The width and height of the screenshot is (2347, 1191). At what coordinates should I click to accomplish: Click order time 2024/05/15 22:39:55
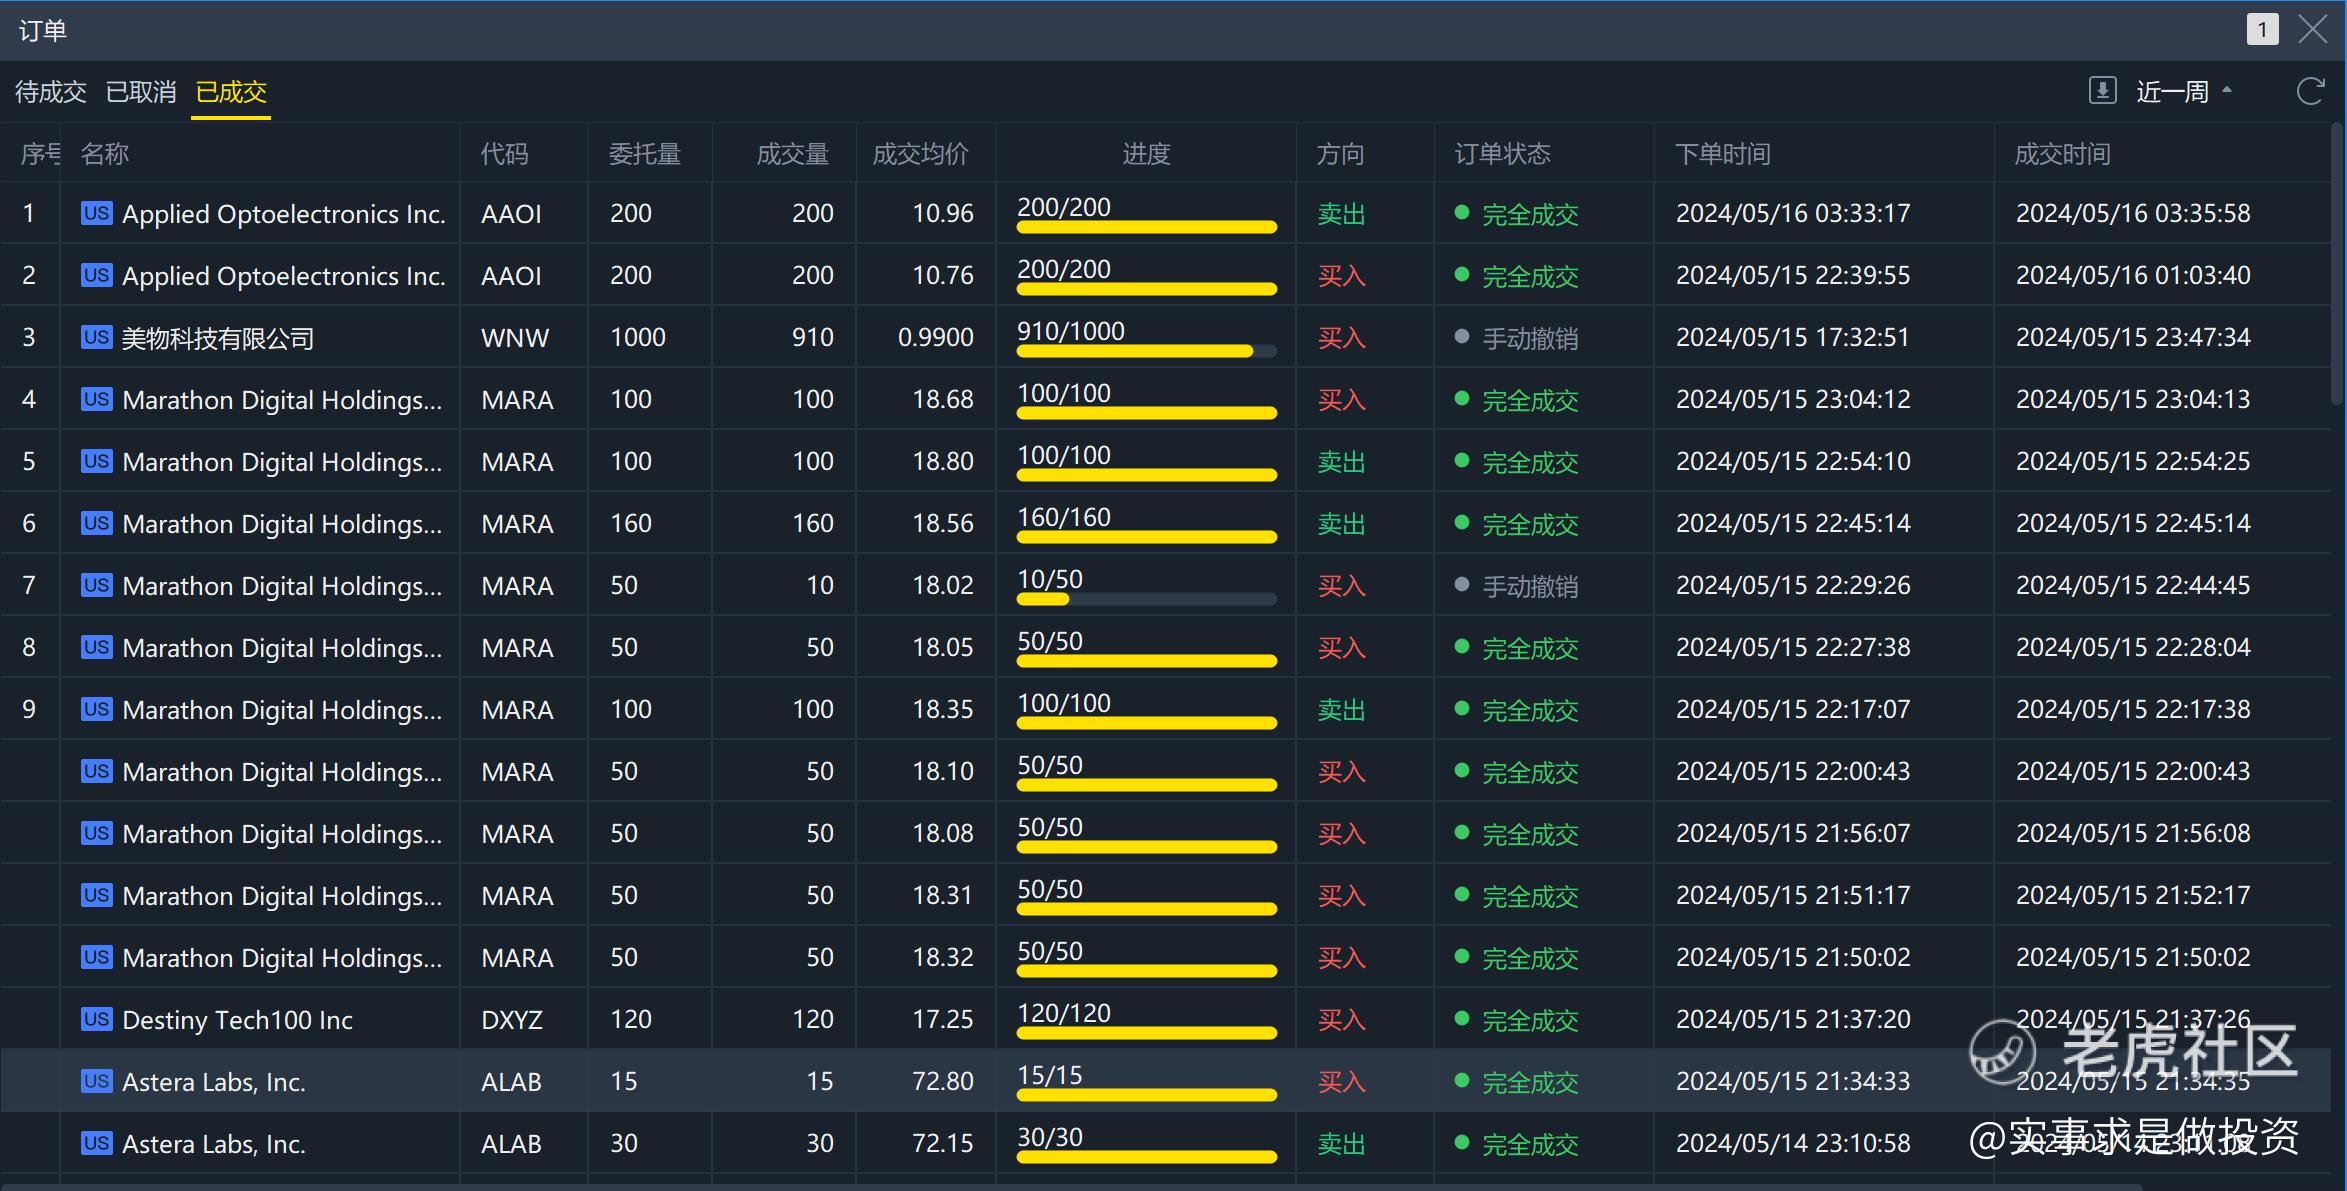1793,275
